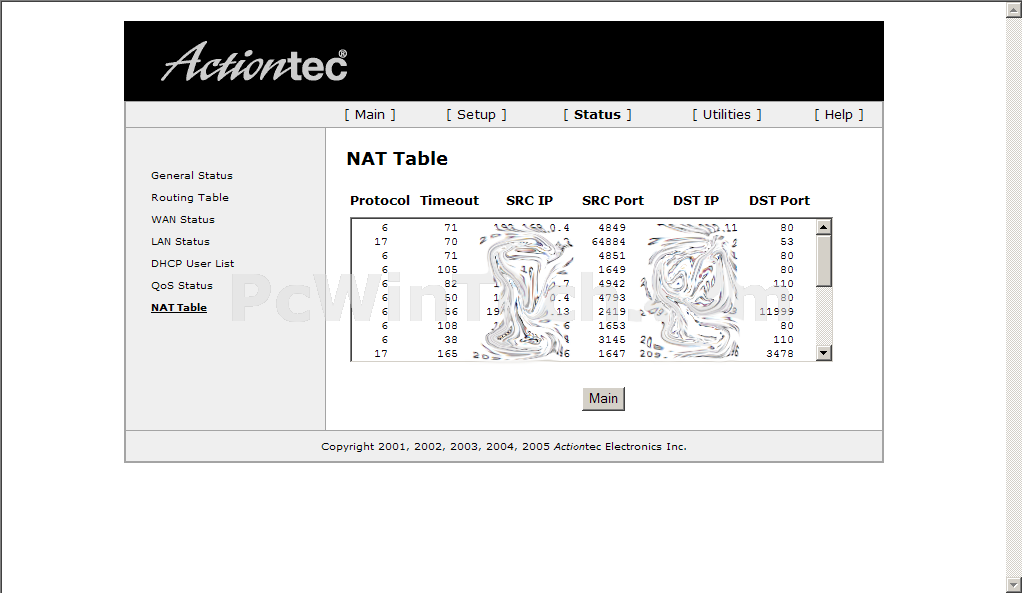This screenshot has width=1022, height=593.
Task: Click SRC port value 4851
Action: 612,255
